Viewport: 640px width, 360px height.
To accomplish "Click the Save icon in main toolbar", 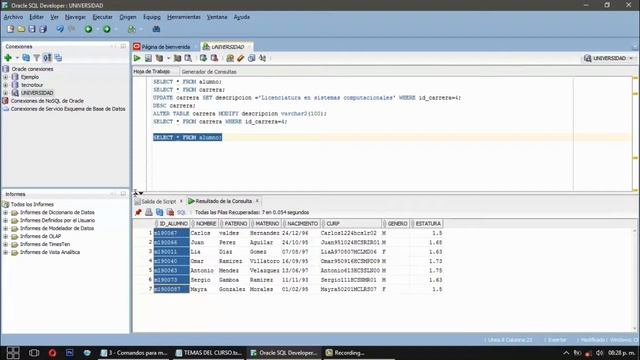I will pyautogui.click(x=32, y=29).
